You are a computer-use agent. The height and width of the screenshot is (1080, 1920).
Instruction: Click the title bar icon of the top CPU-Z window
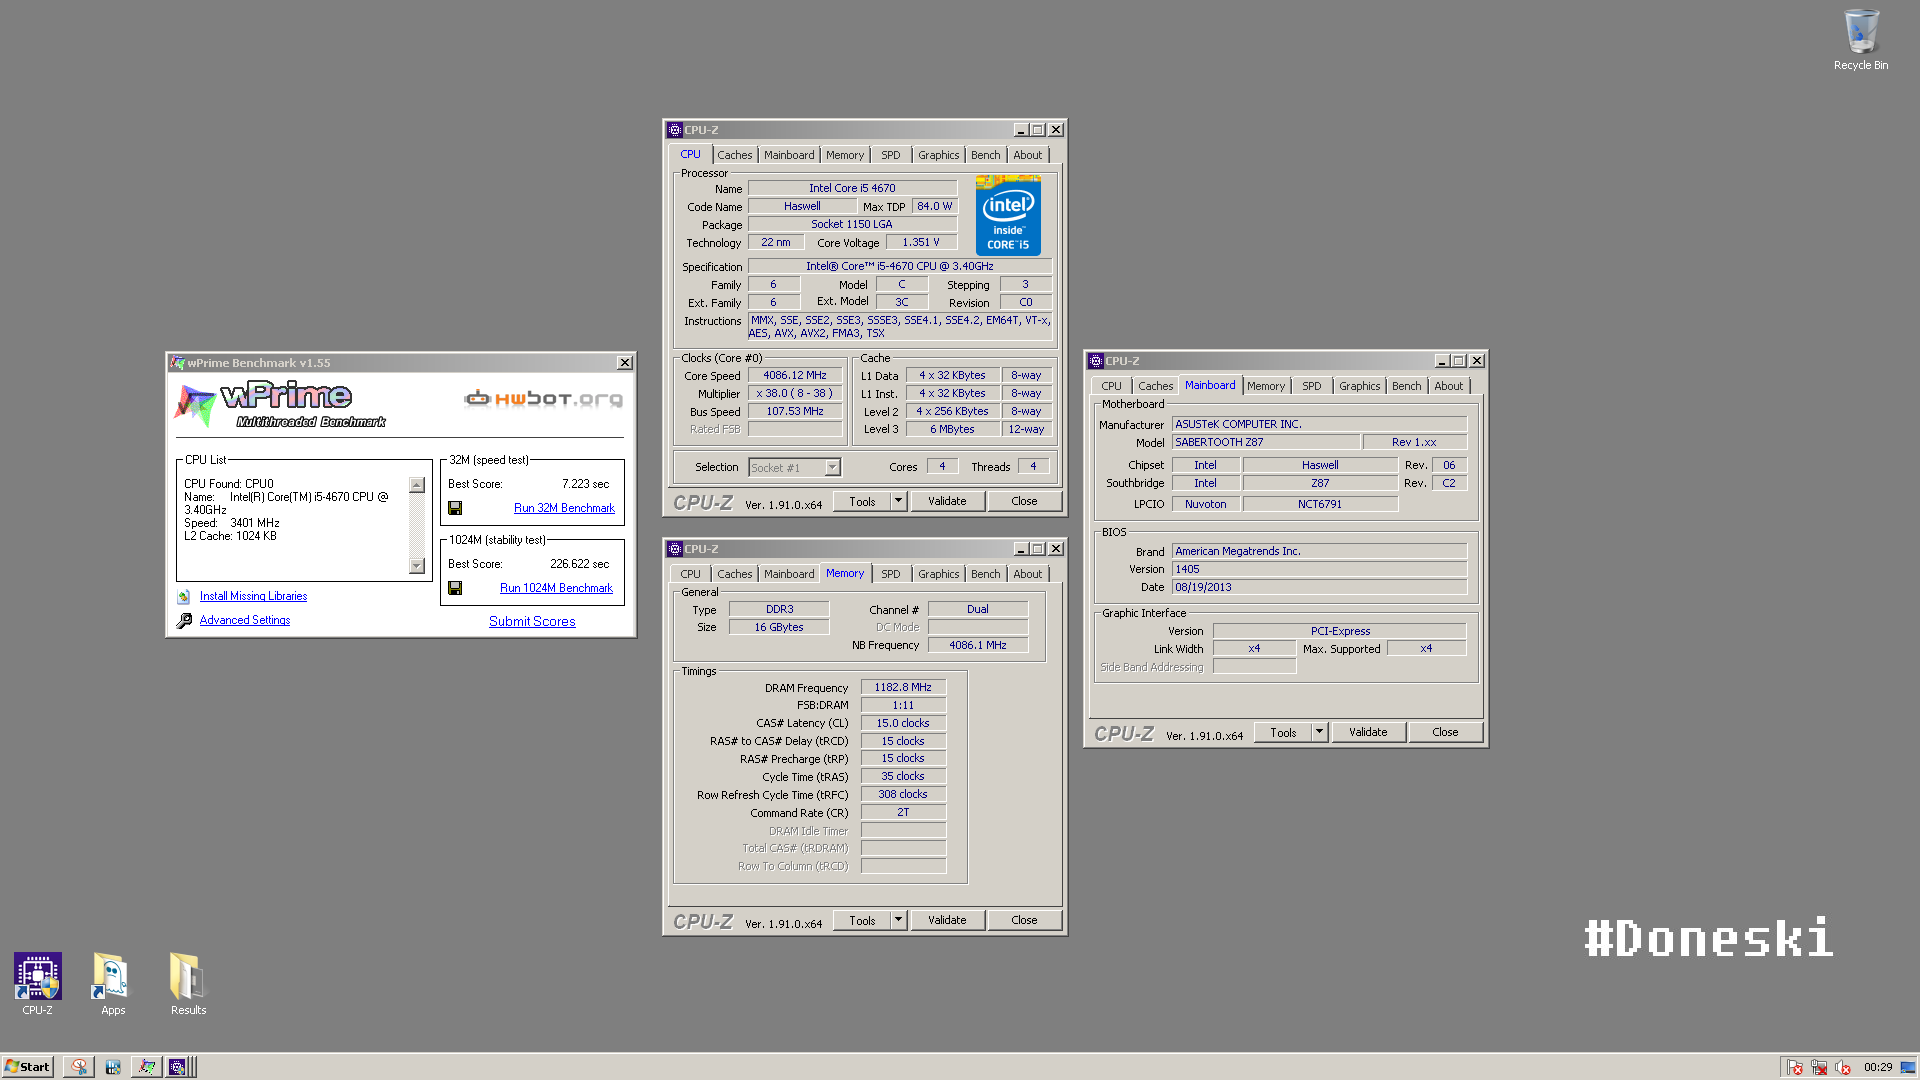[675, 130]
